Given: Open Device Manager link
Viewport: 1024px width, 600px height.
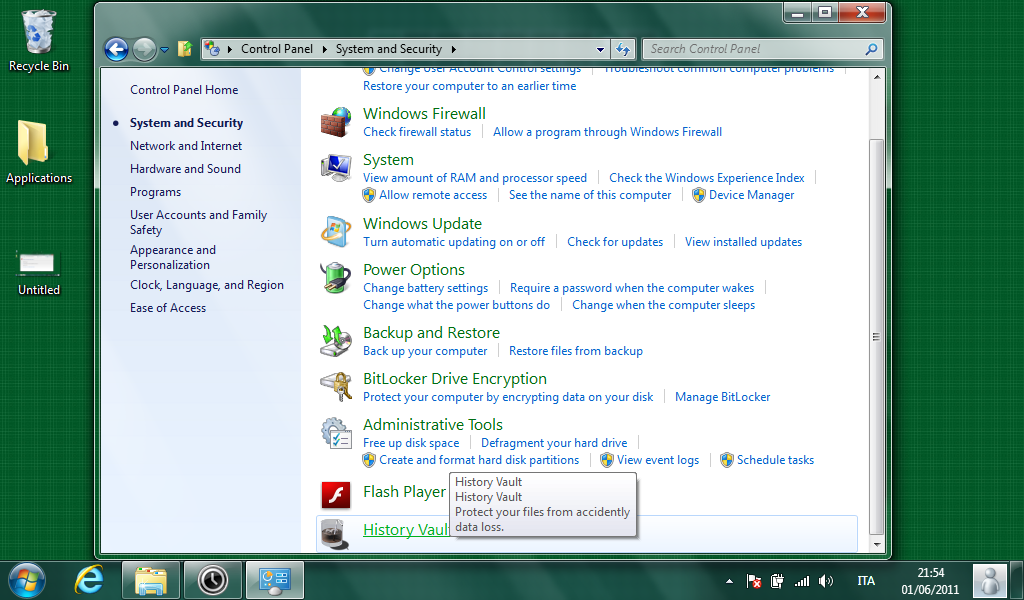Looking at the screenshot, I should [752, 195].
